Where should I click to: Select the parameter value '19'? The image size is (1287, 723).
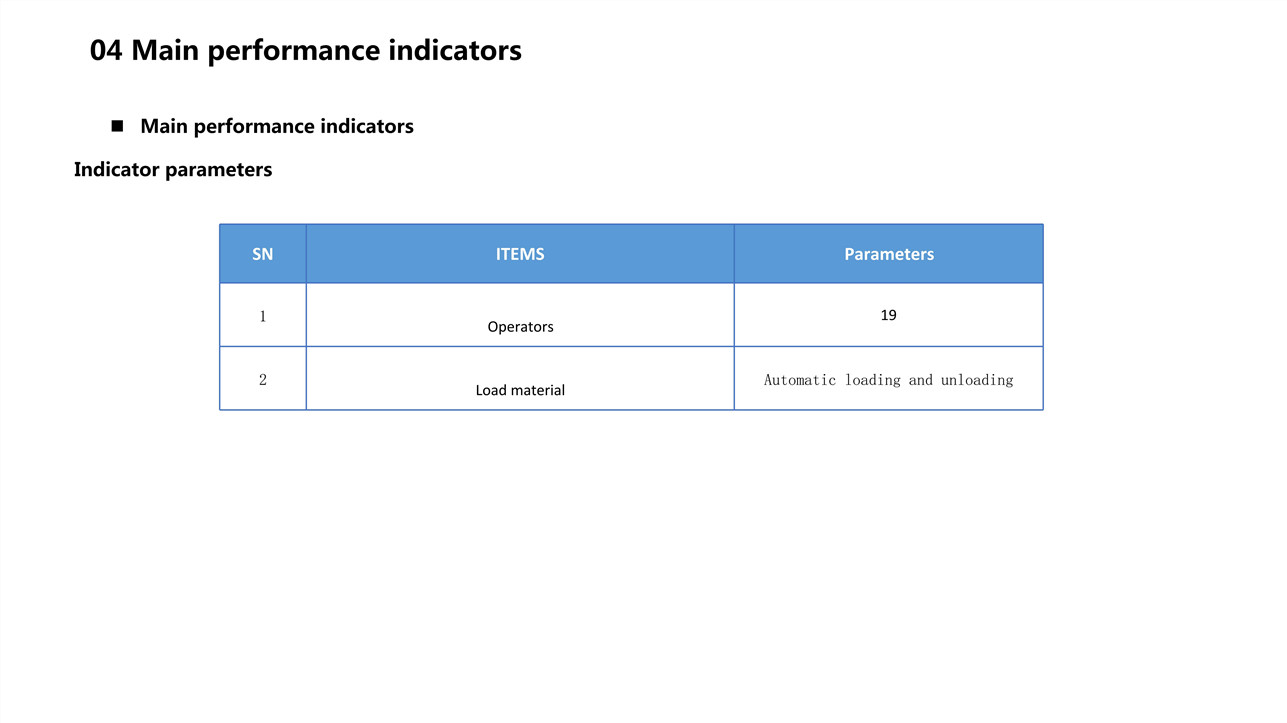[888, 315]
